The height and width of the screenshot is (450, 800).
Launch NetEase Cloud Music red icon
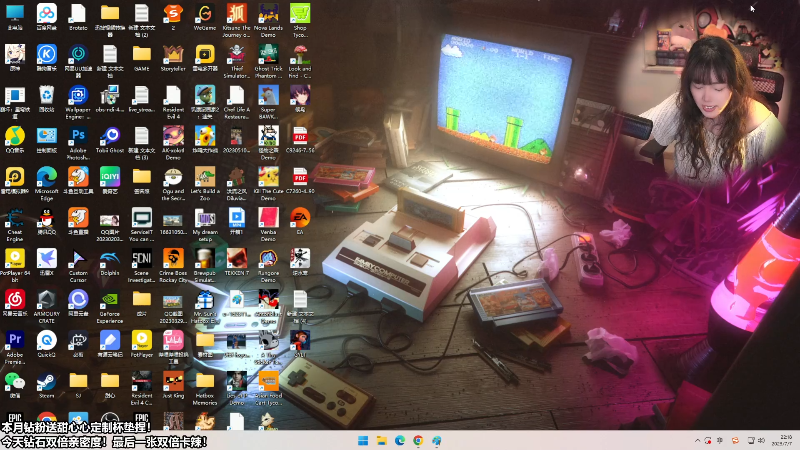point(15,303)
